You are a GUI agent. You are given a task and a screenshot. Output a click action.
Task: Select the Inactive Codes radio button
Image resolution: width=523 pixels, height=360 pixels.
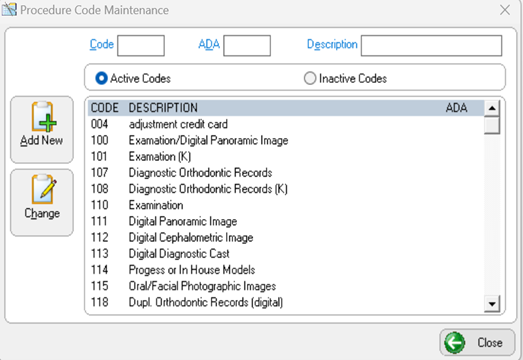coord(310,78)
